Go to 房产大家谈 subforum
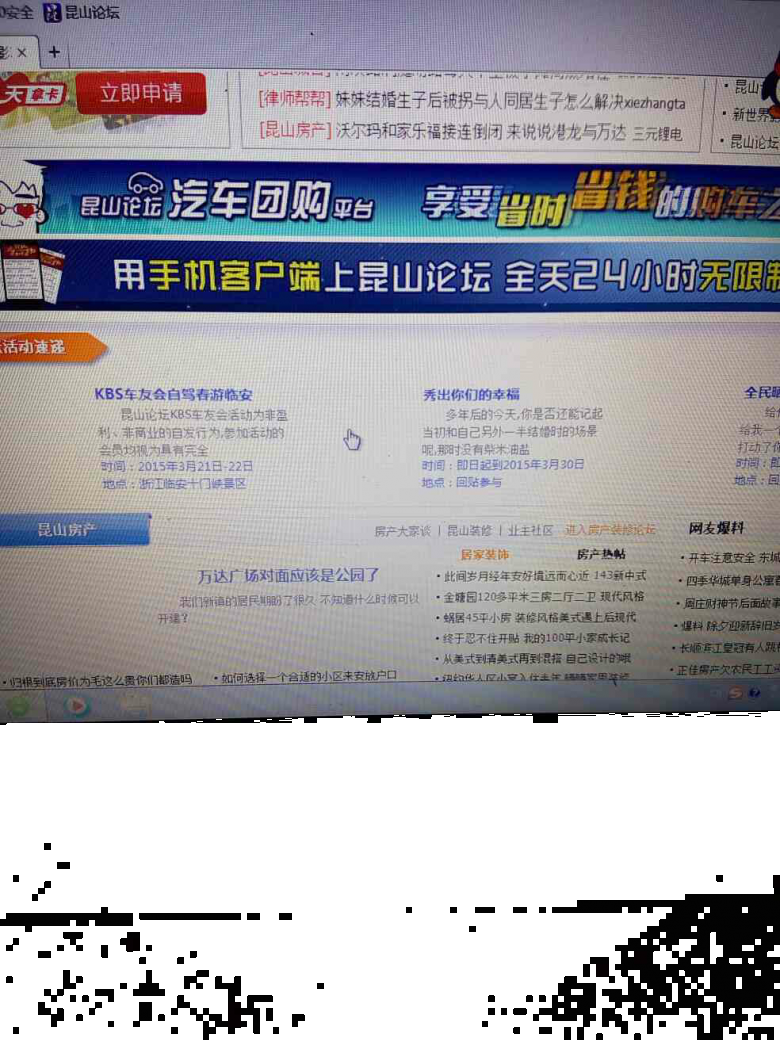The height and width of the screenshot is (1040, 780). [402, 531]
